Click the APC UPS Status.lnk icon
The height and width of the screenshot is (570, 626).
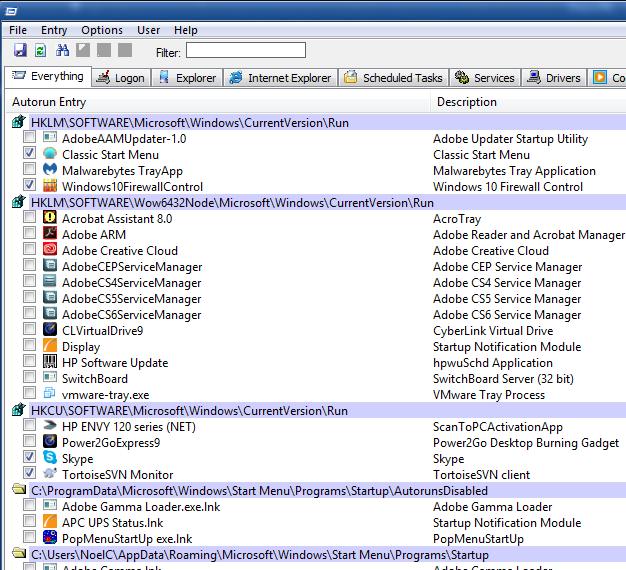coord(50,521)
